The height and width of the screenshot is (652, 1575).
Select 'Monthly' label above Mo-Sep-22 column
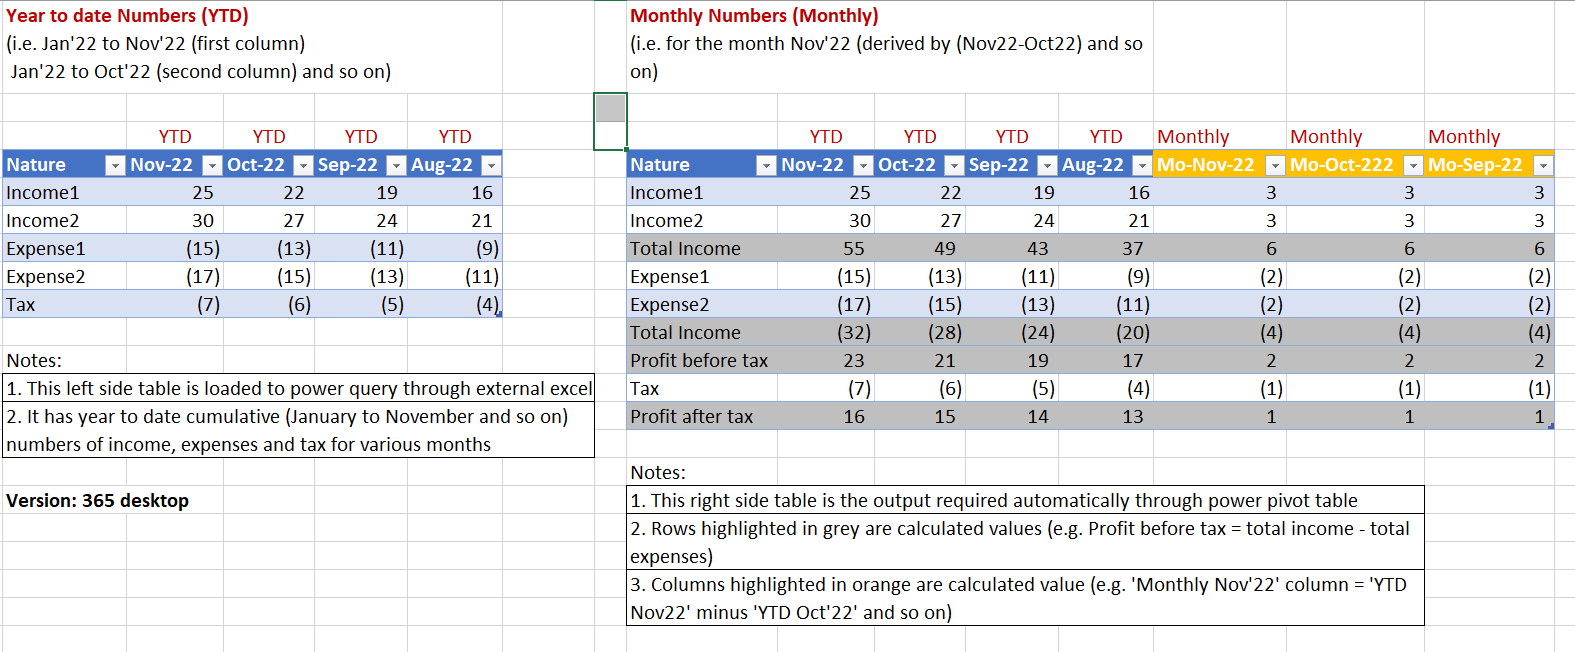tap(1464, 137)
